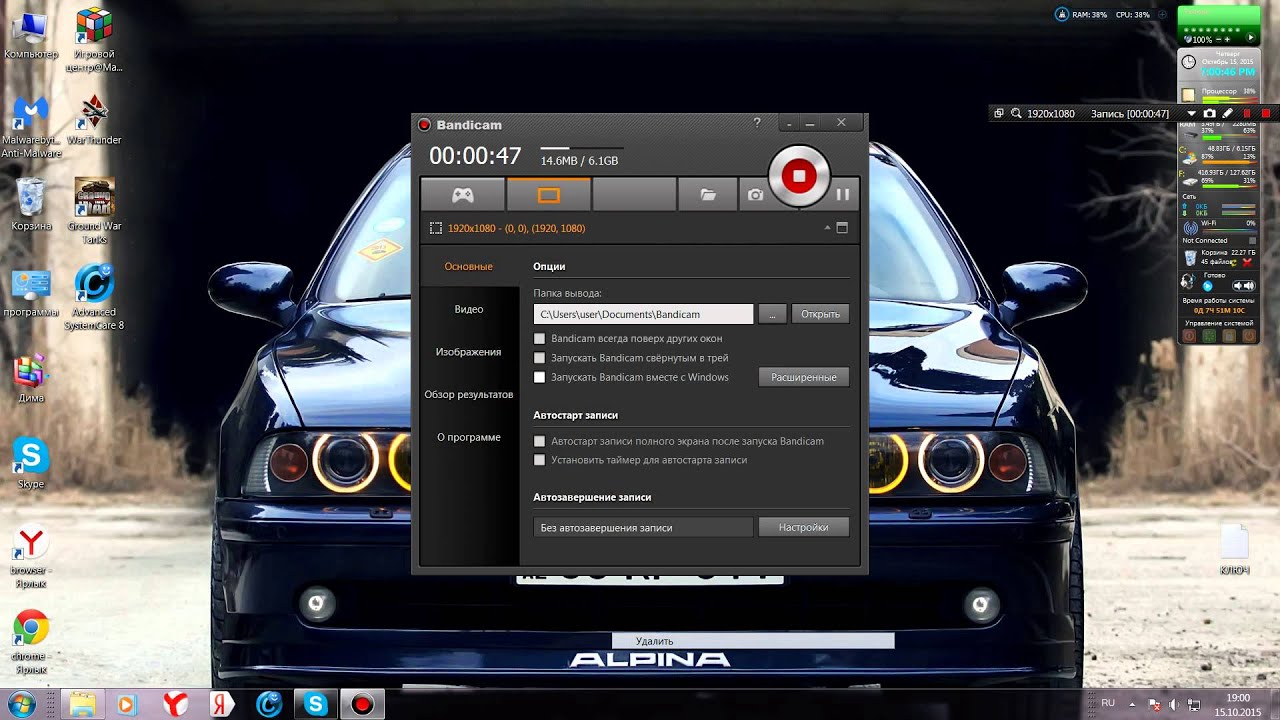Open Skype desktop icon
The image size is (1280, 720).
[x=31, y=463]
